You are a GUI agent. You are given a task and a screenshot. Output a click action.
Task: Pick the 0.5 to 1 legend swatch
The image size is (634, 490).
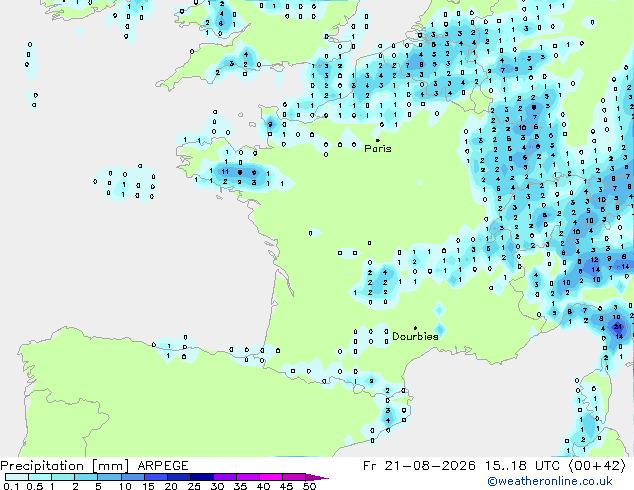point(40,477)
